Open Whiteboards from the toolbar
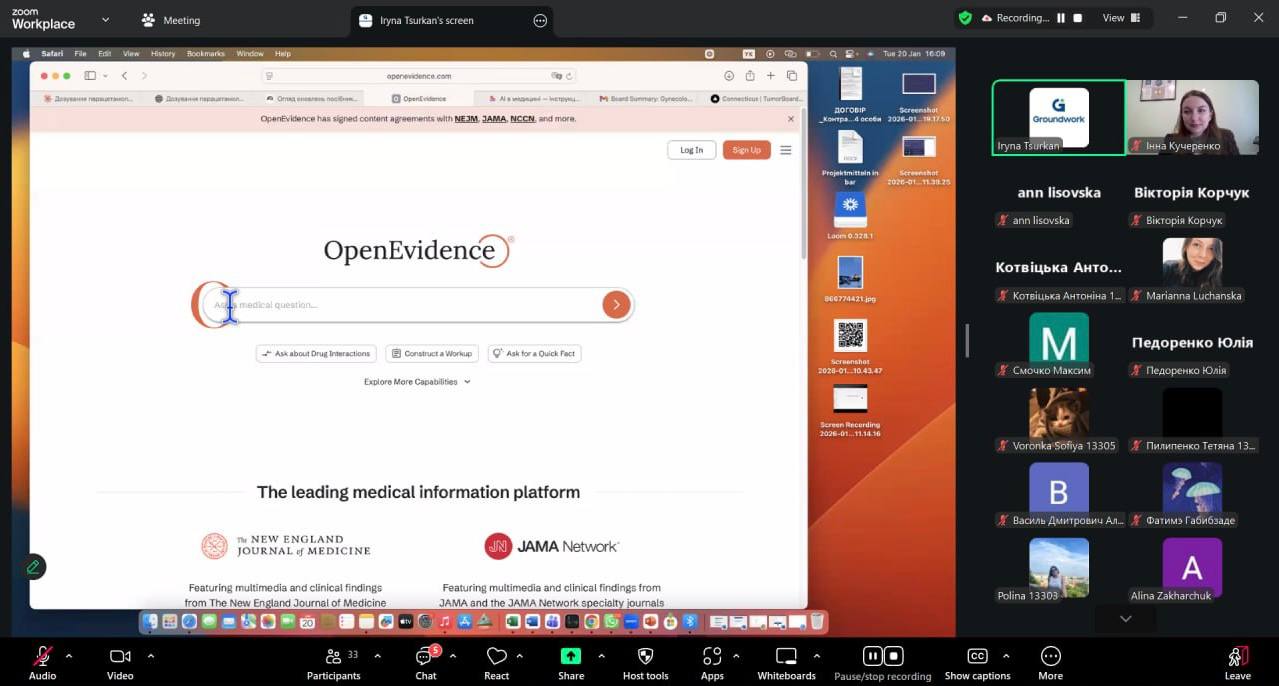1279x686 pixels. [786, 657]
